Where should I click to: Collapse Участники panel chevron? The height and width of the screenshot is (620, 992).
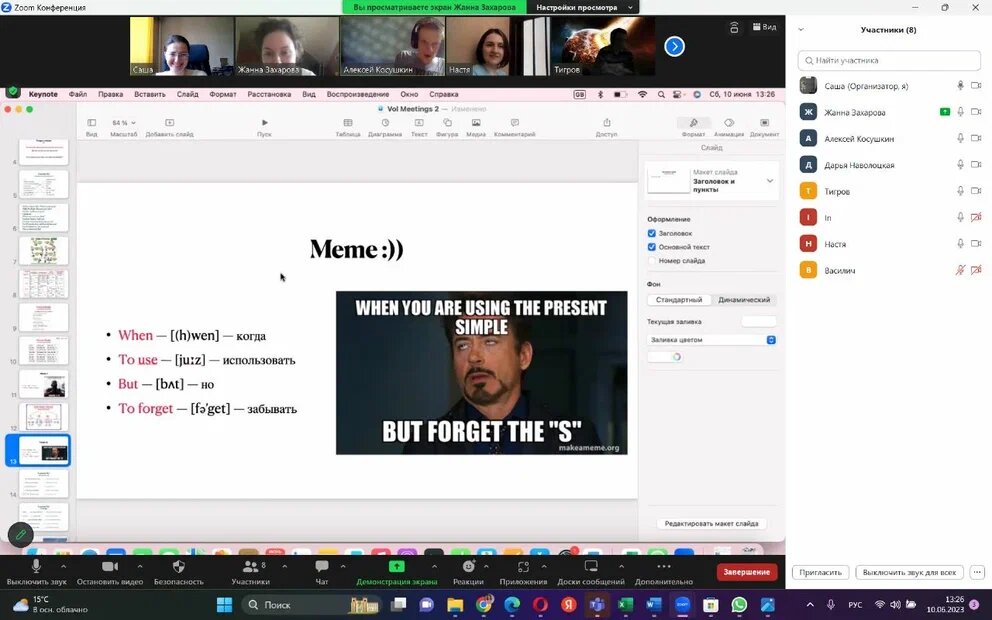[801, 30]
